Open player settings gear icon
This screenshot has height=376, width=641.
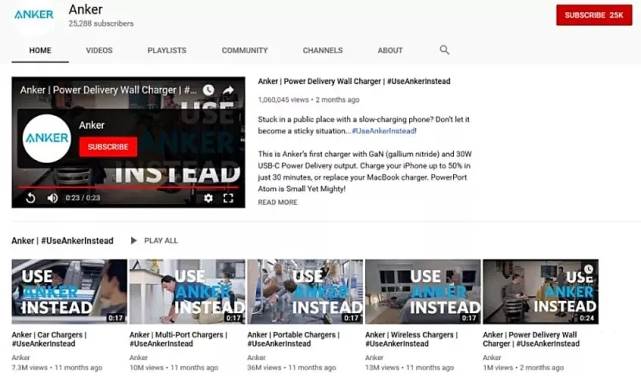(208, 198)
